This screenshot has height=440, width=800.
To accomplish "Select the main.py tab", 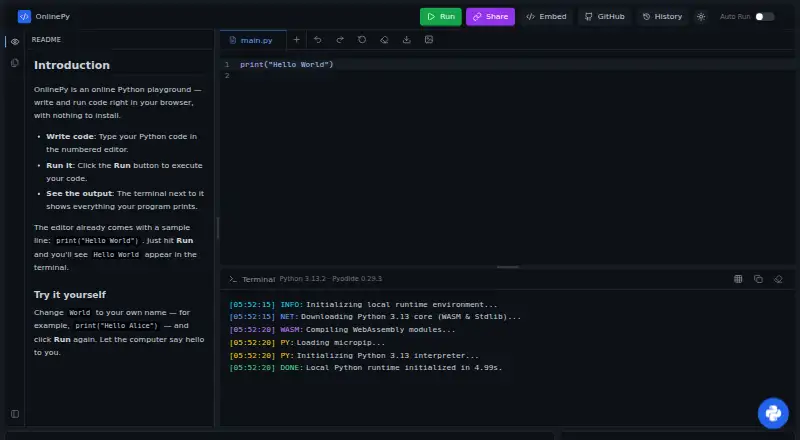I will [253, 40].
